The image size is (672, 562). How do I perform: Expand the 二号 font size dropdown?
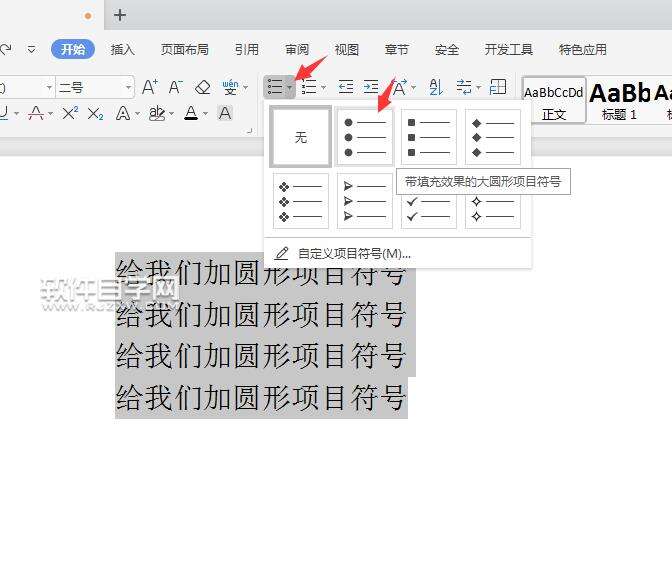point(128,87)
